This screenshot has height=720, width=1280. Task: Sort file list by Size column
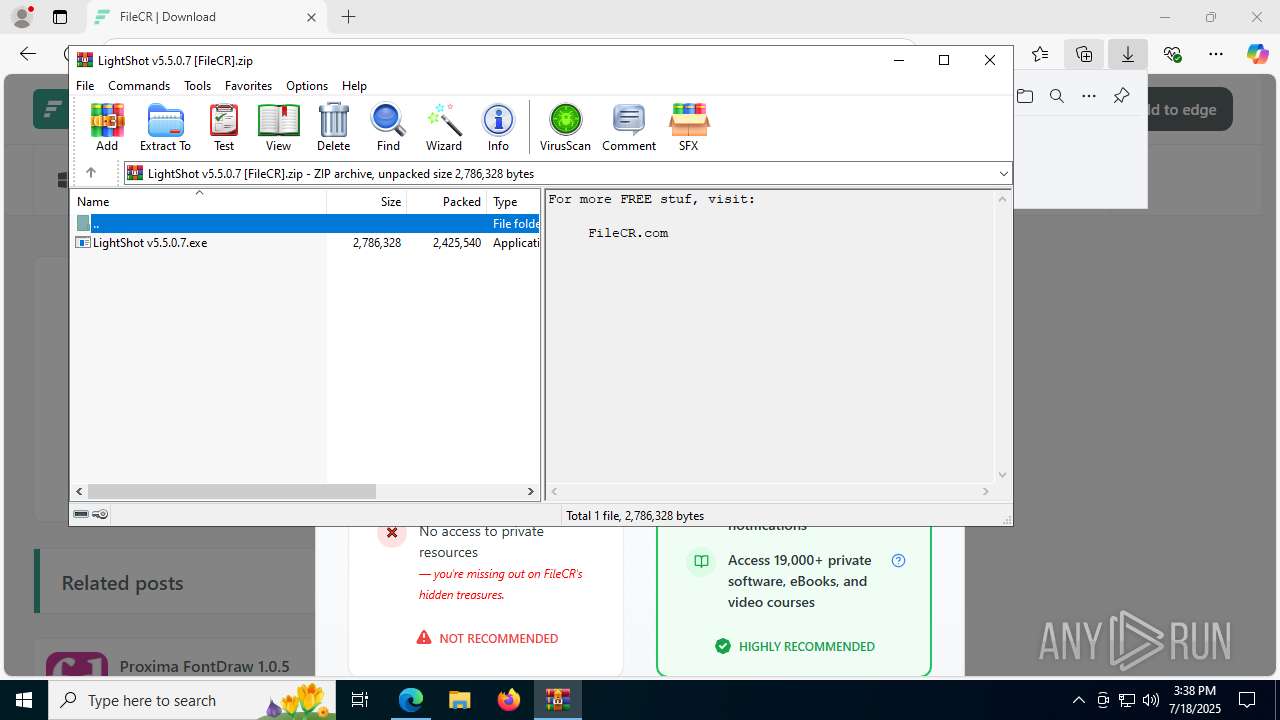click(x=366, y=201)
